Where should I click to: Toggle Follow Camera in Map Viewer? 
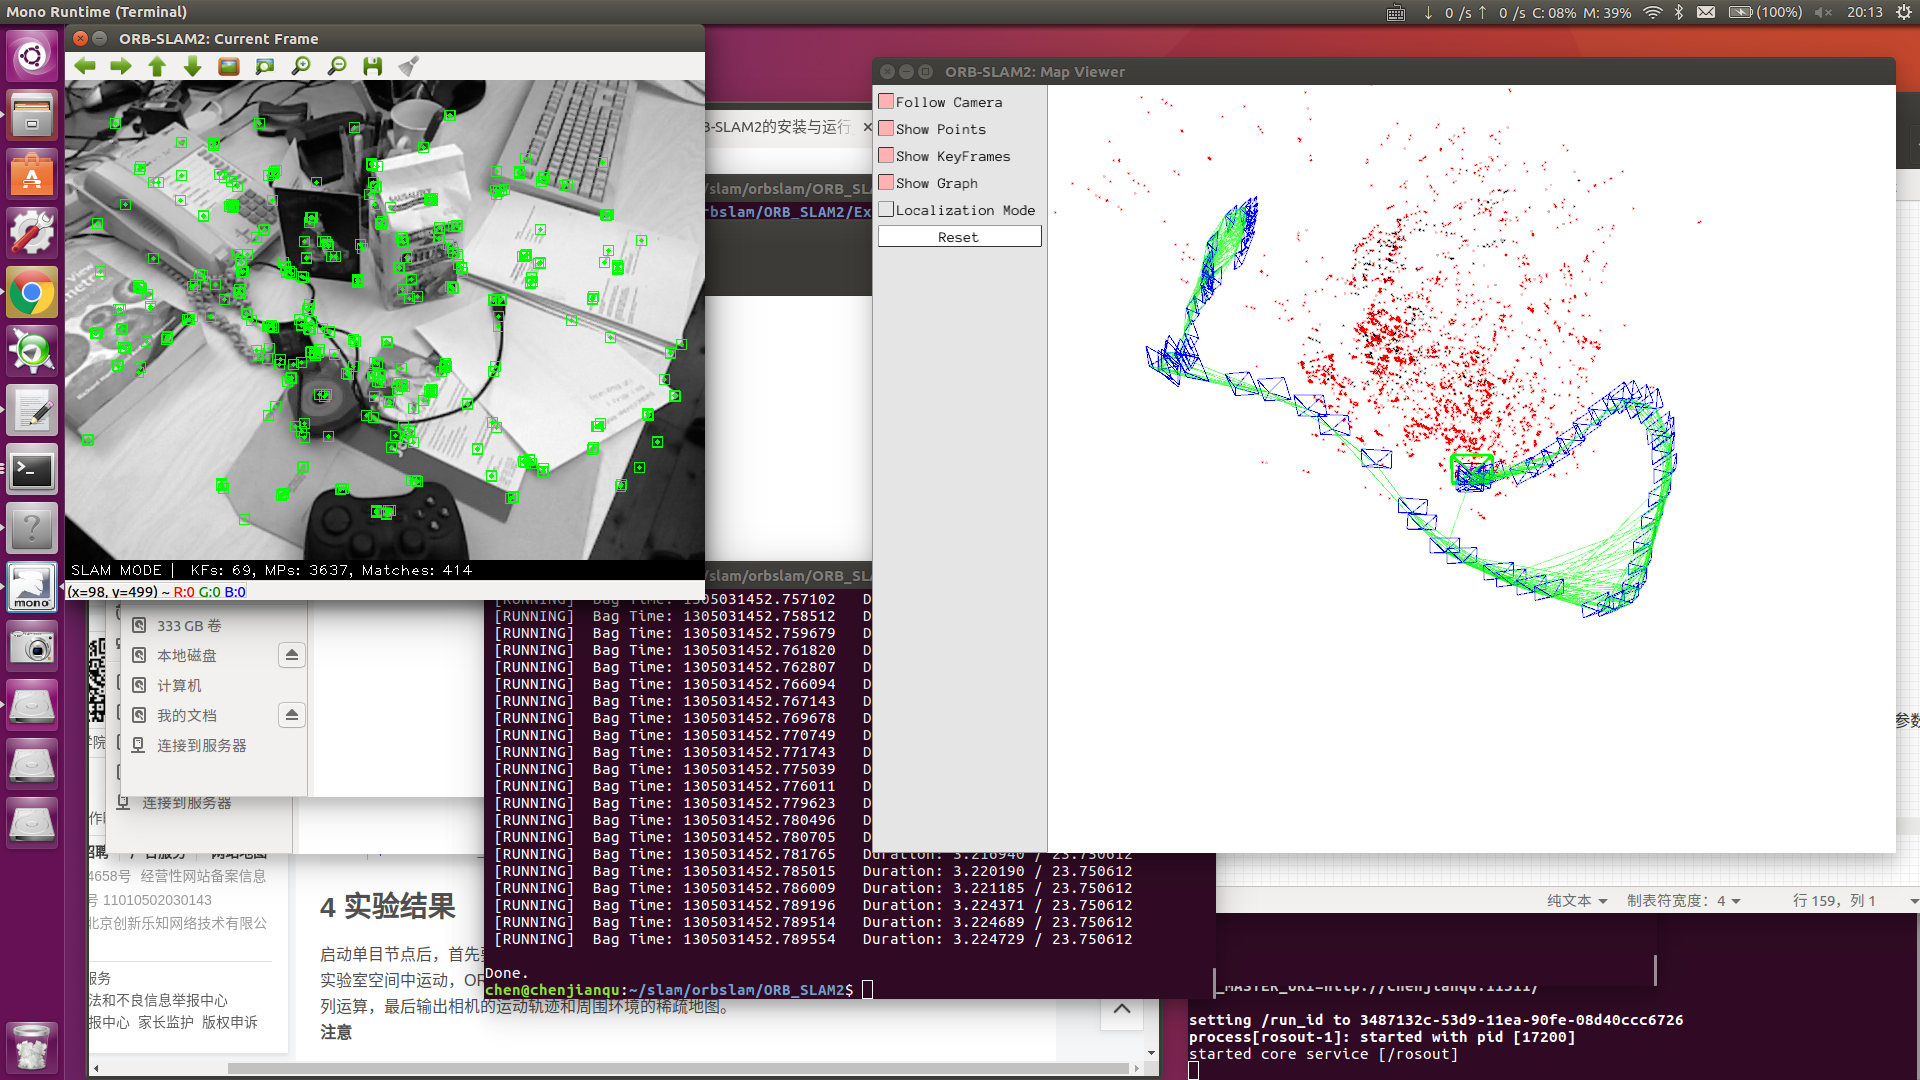(886, 101)
